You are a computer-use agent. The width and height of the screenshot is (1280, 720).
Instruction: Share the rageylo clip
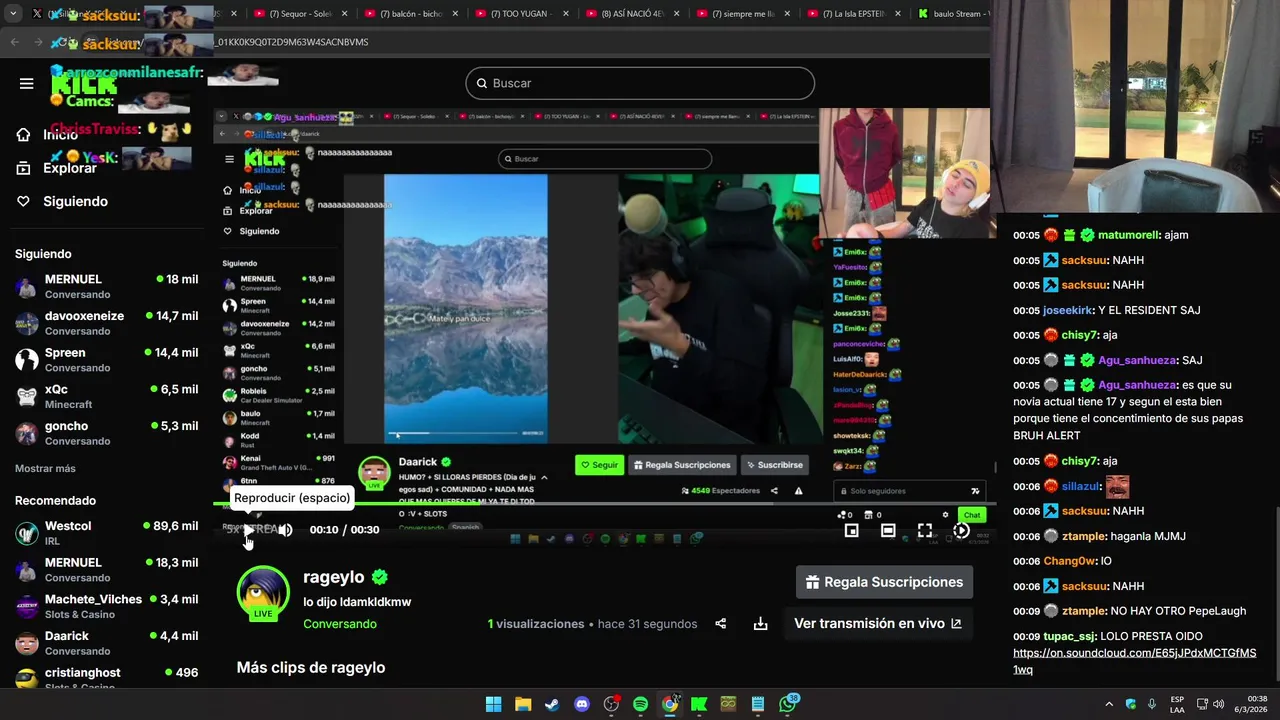coord(720,624)
